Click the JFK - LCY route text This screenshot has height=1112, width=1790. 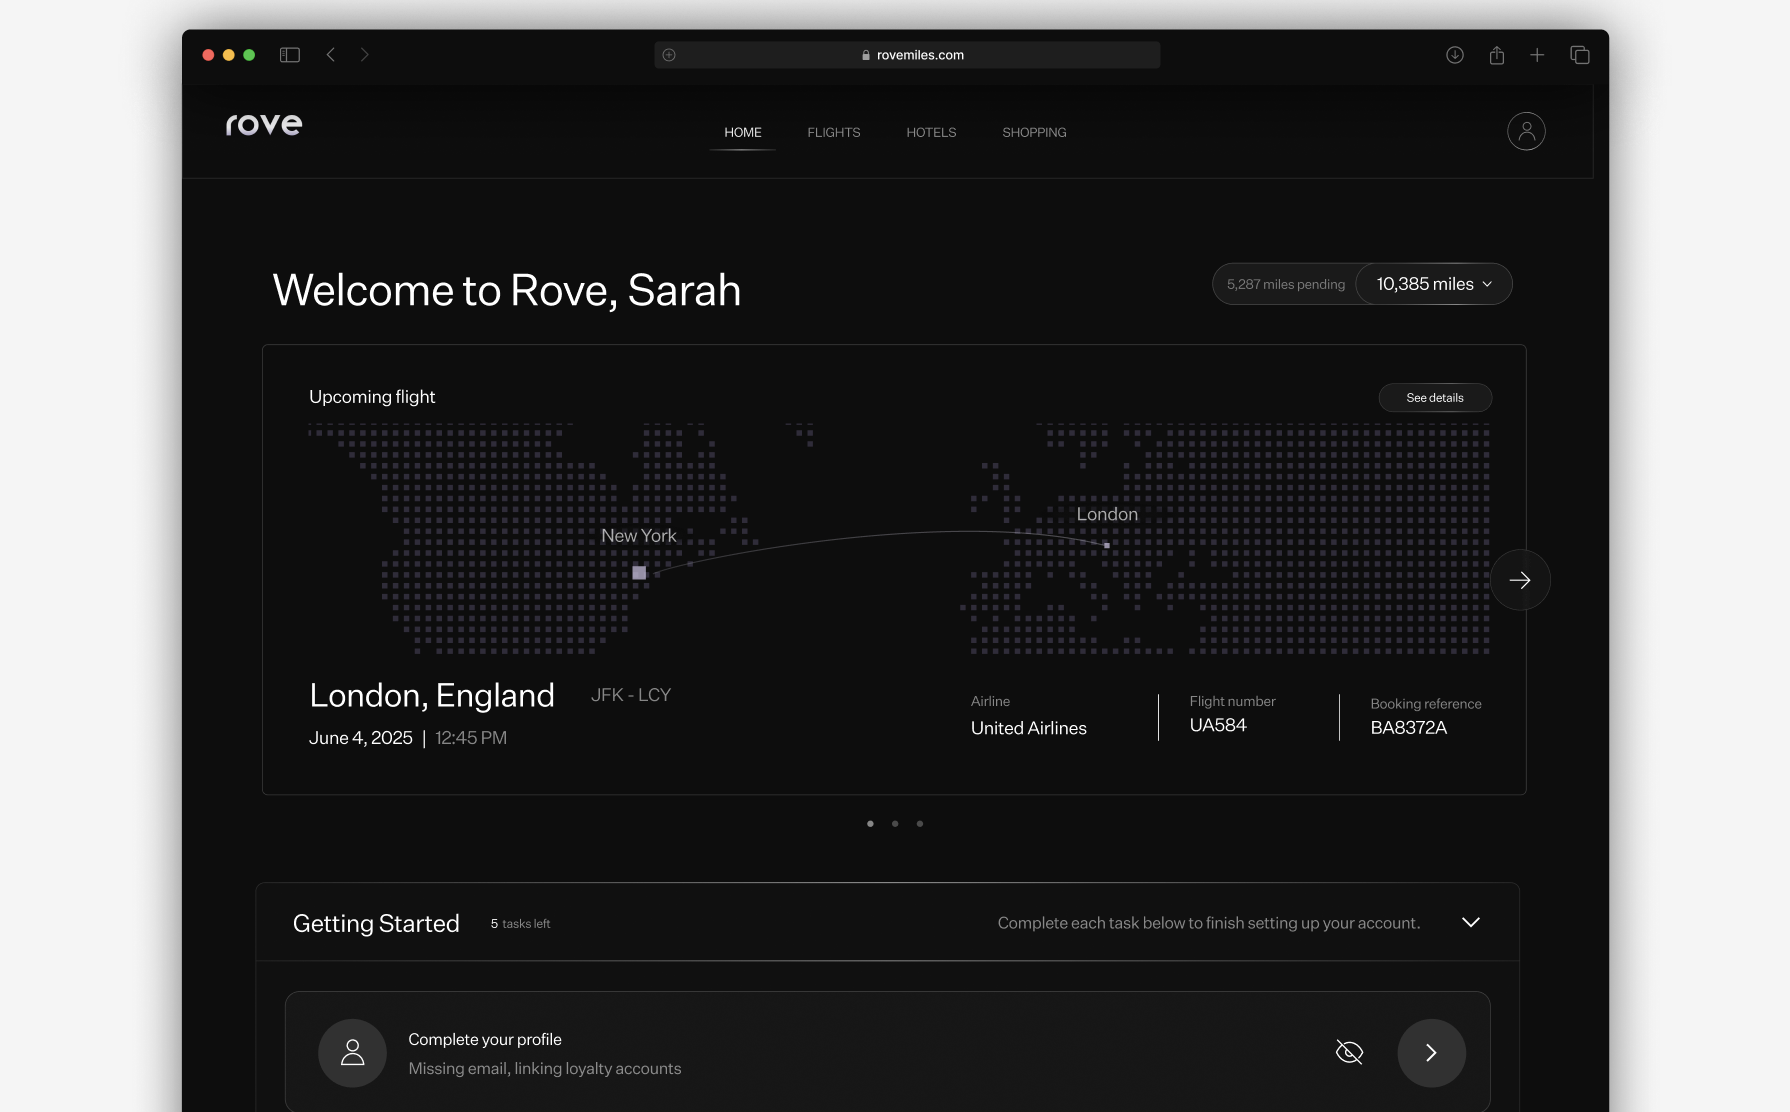631,695
